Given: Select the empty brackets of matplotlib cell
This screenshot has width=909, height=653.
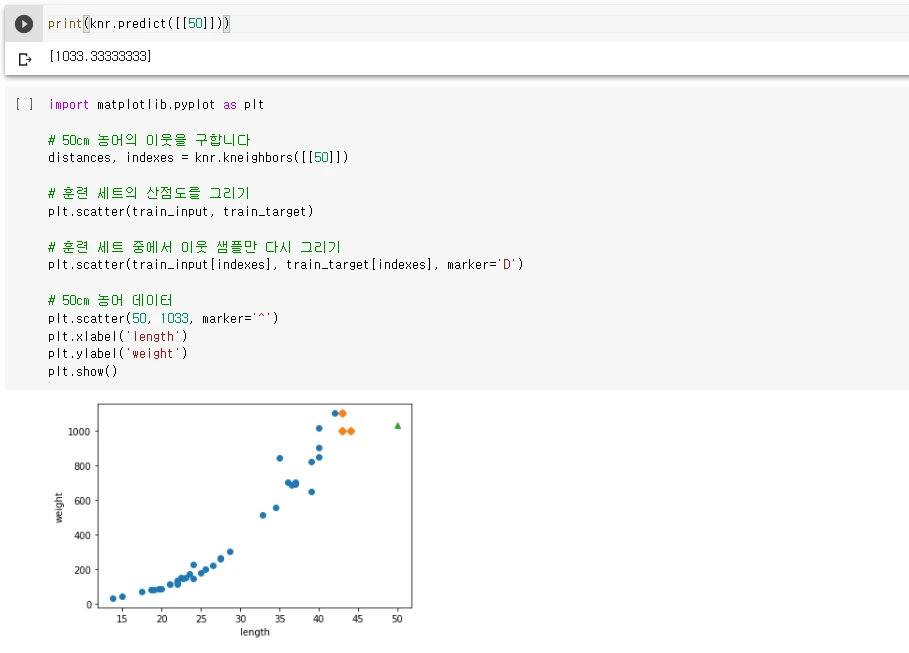Looking at the screenshot, I should coord(24,104).
